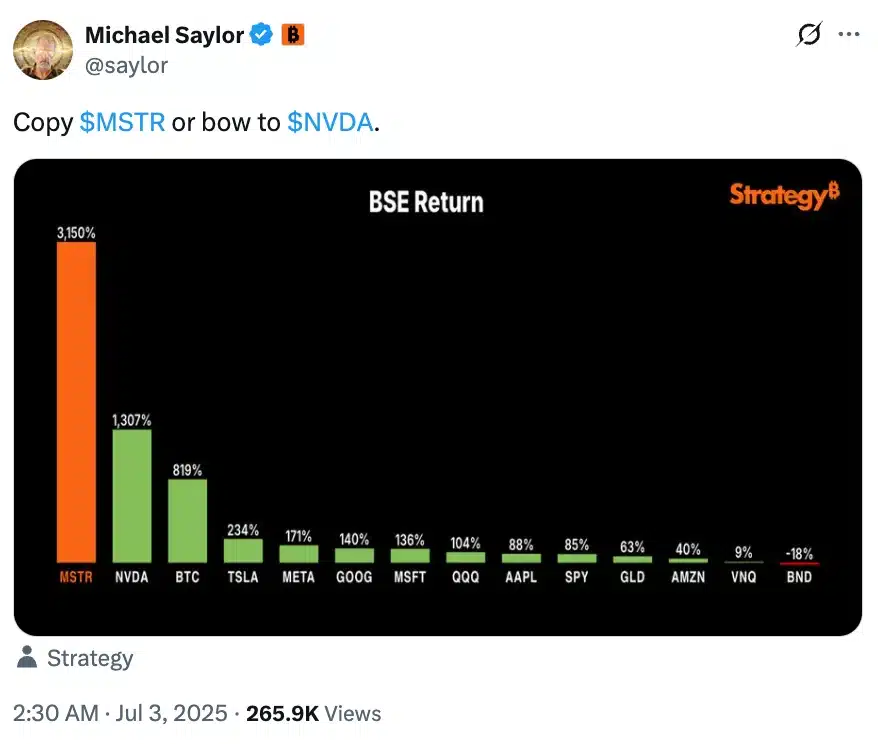Click the BSE Return chart image
This screenshot has height=744, width=878.
438,397
